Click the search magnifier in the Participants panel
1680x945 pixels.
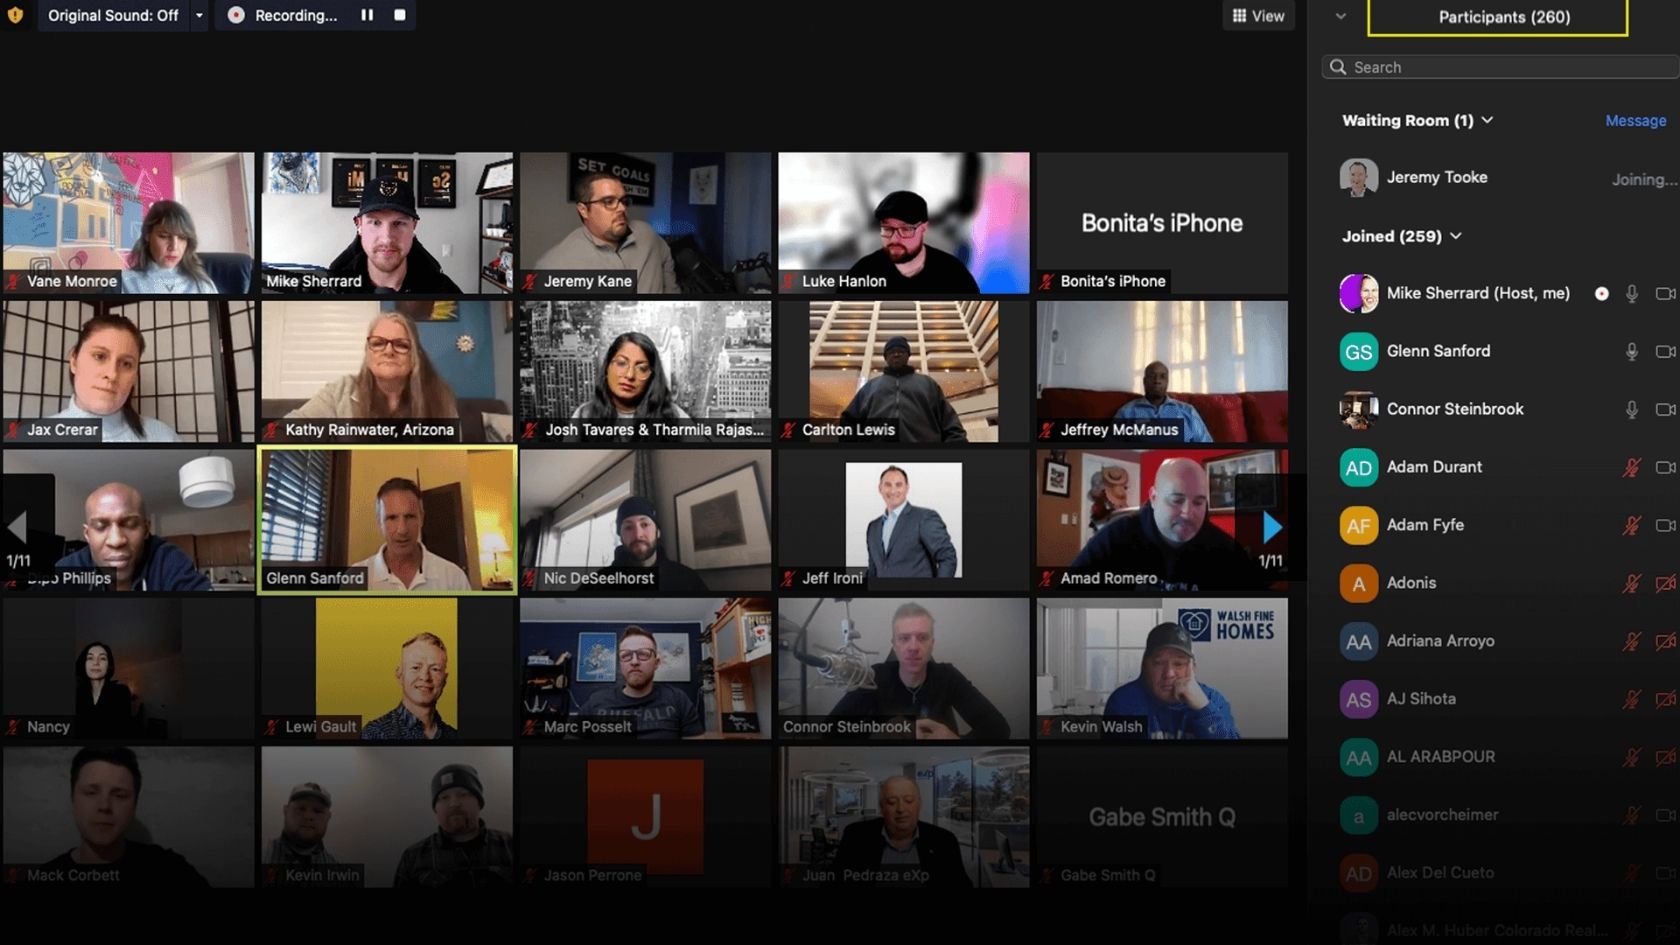[1337, 66]
